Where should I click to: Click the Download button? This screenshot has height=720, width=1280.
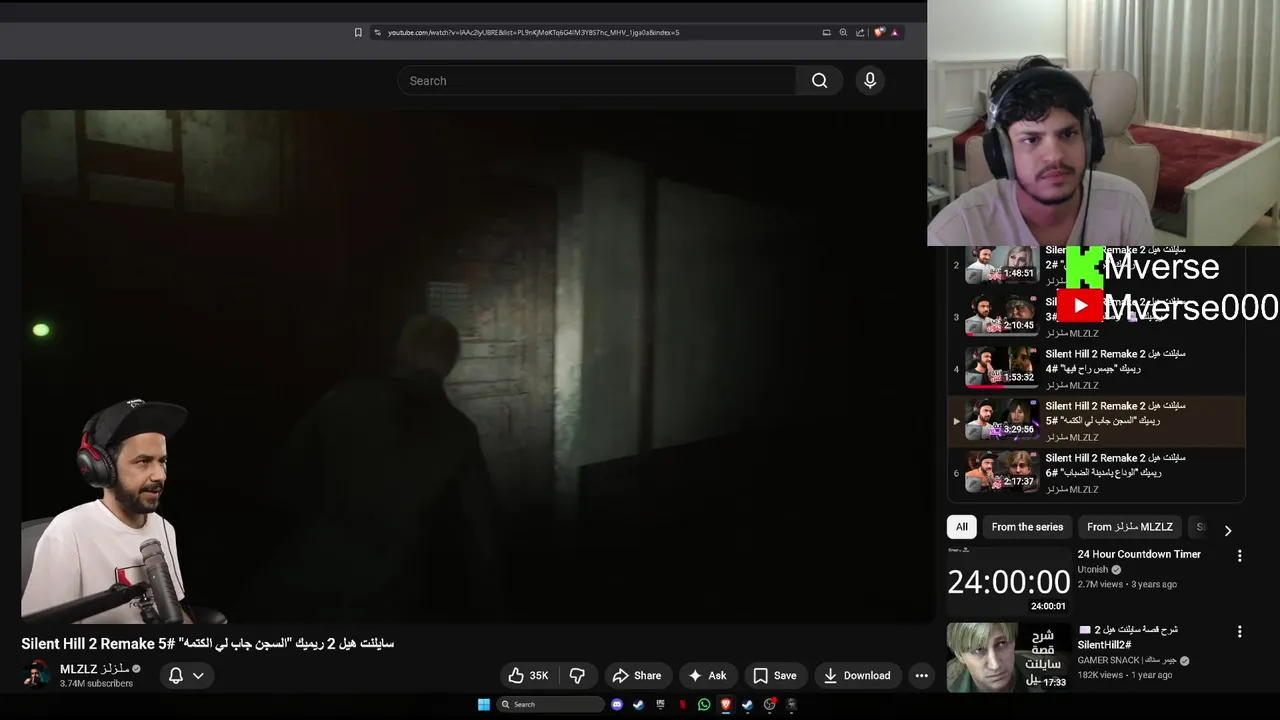tap(857, 676)
